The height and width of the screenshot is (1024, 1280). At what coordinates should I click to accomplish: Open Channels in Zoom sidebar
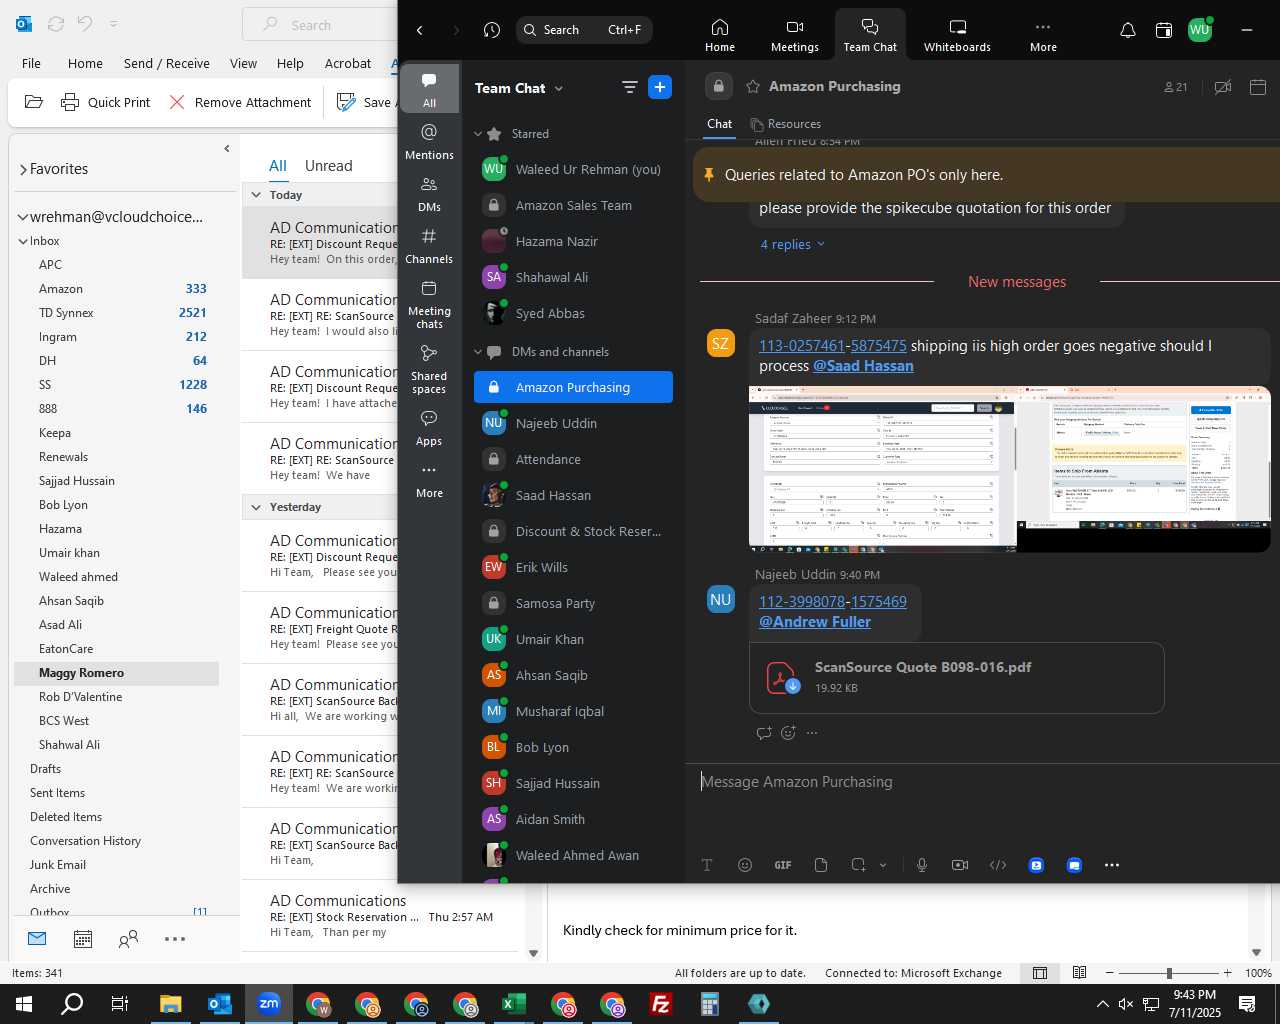click(429, 245)
